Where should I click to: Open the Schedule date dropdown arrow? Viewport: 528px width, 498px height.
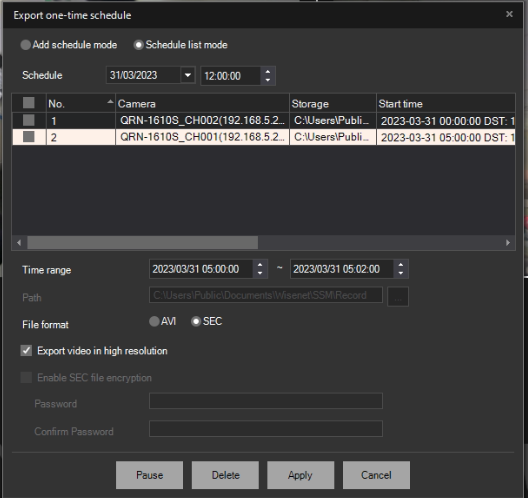tap(188, 75)
